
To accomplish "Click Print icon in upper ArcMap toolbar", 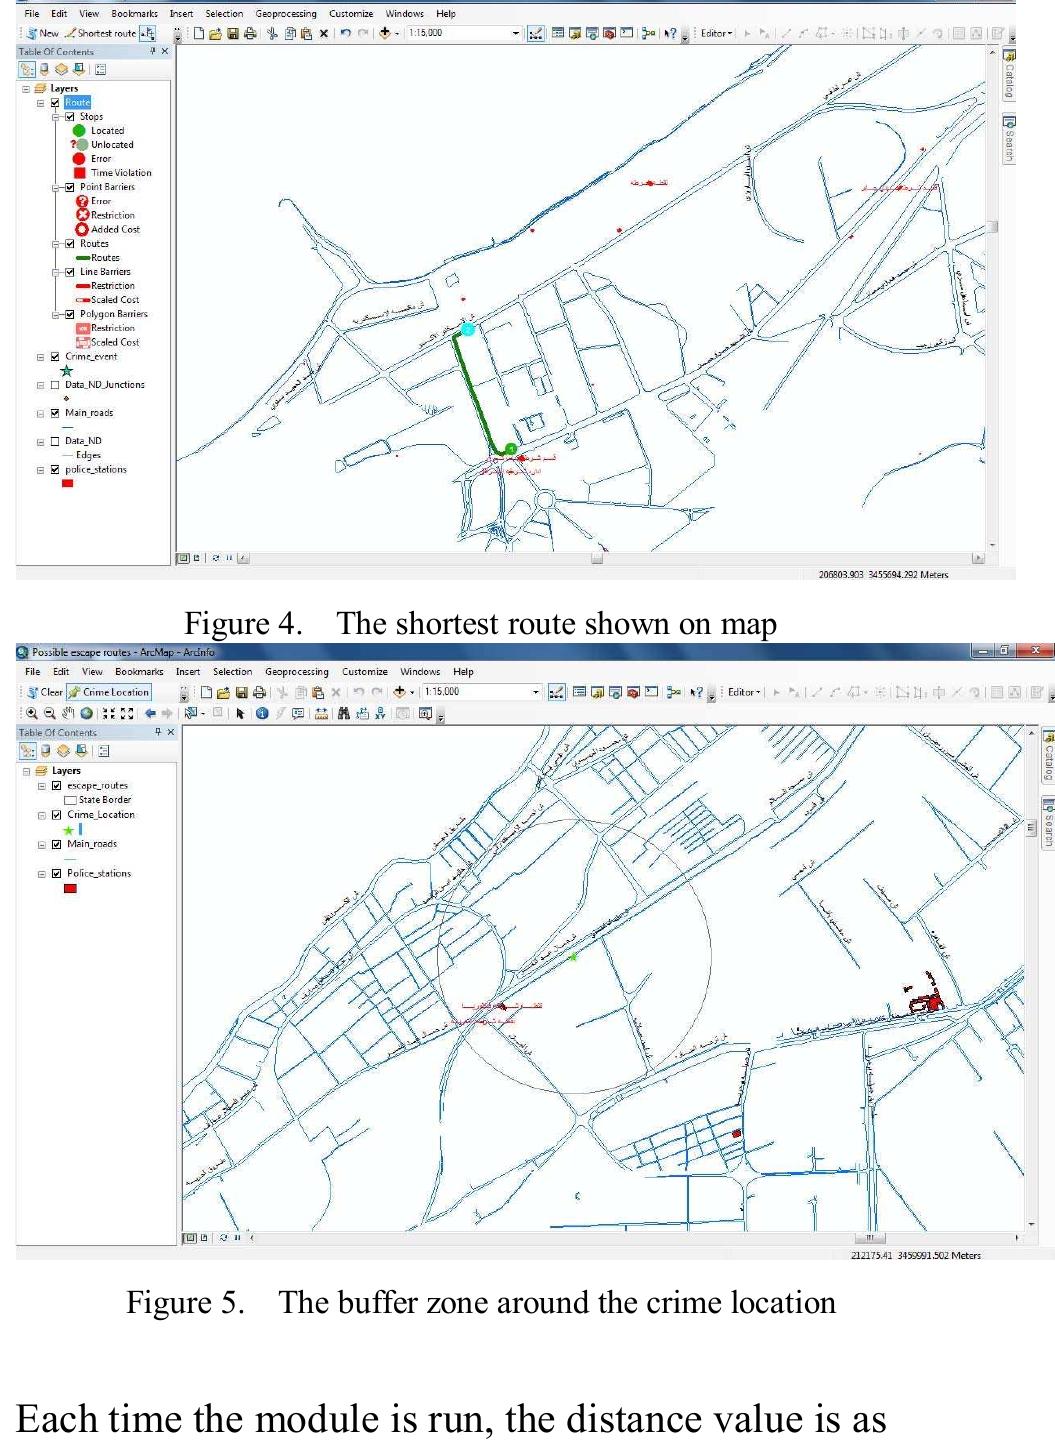I will tap(249, 33).
